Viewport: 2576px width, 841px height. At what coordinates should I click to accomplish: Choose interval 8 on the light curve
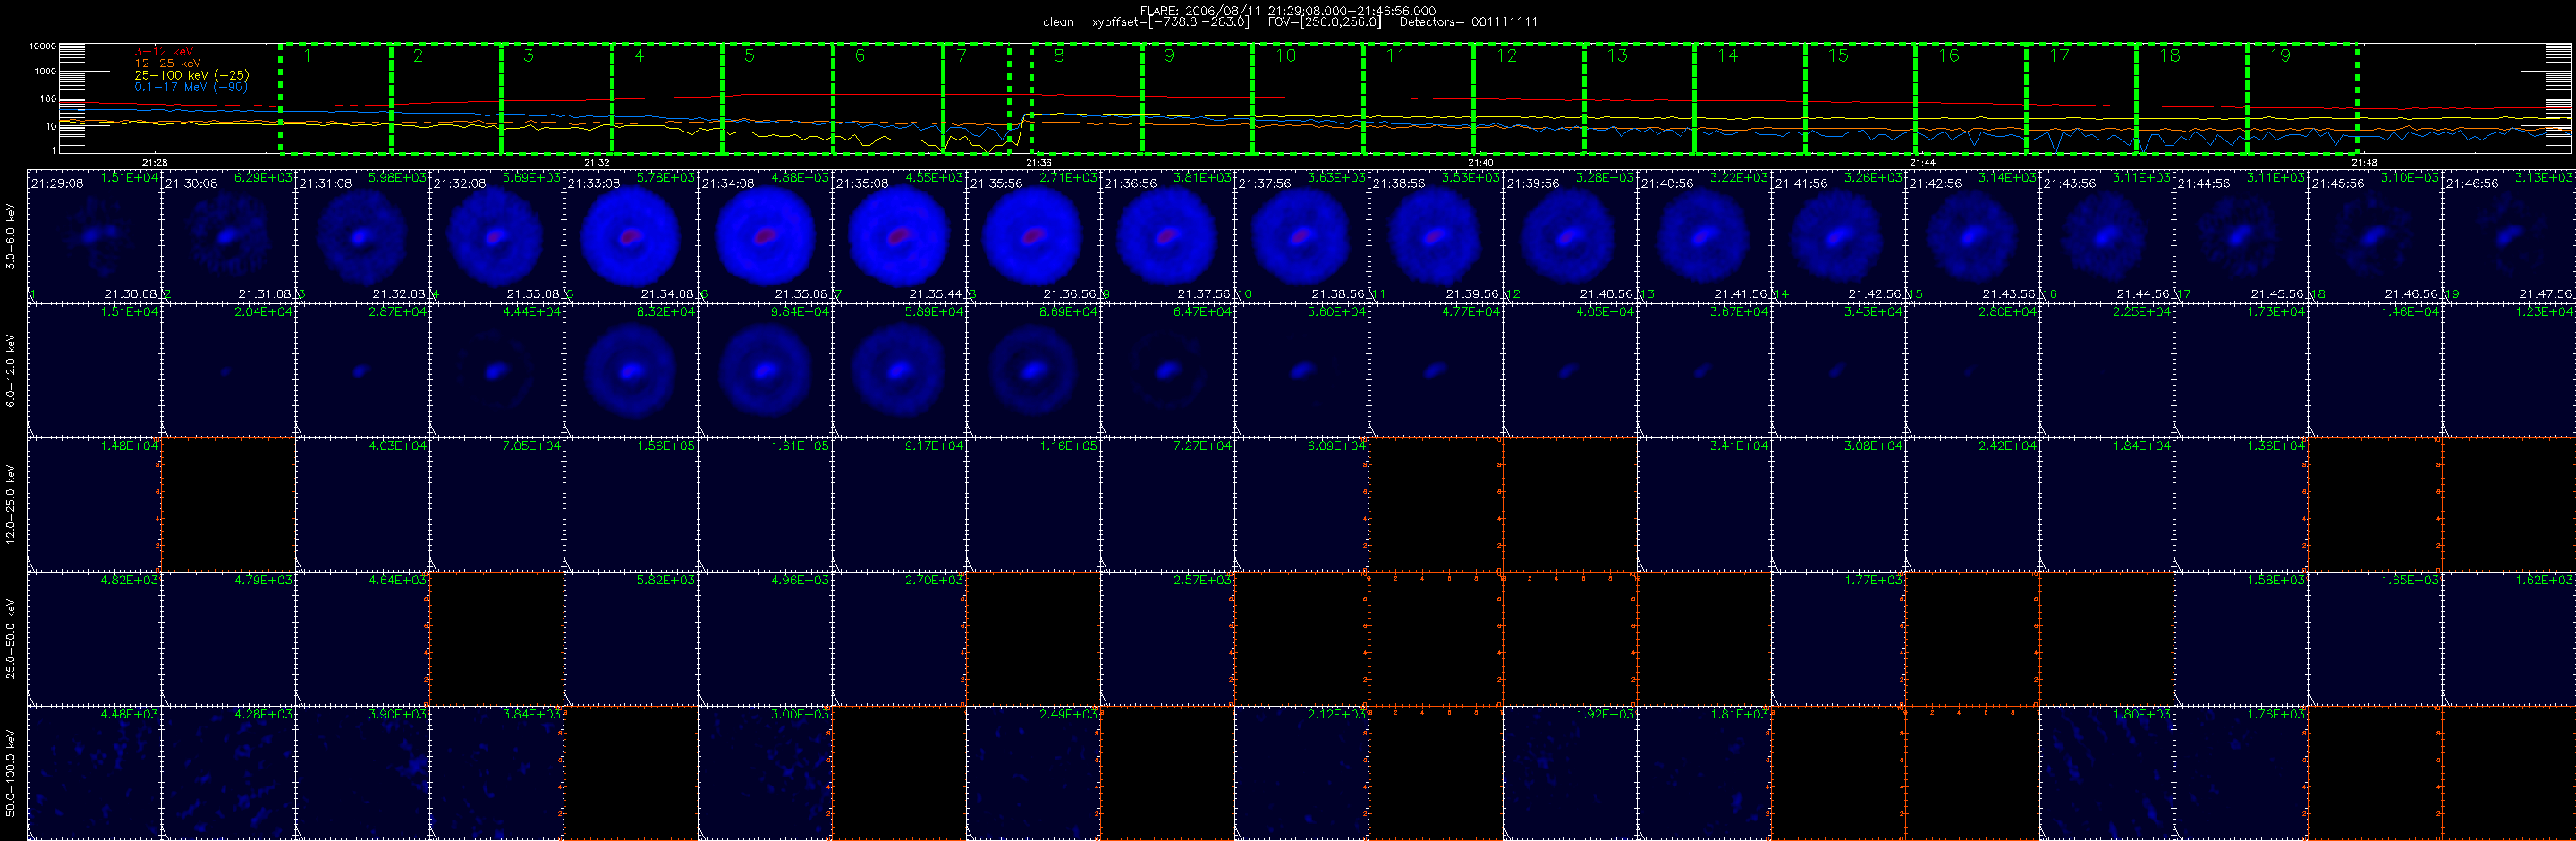pos(1087,99)
